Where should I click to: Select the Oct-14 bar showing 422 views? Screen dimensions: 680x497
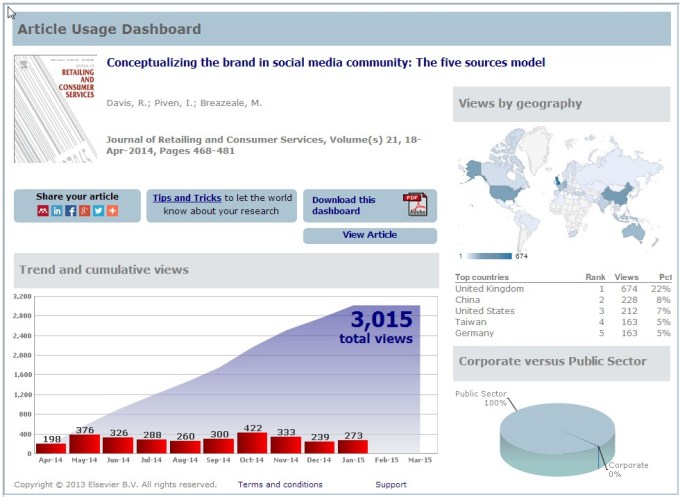252,442
